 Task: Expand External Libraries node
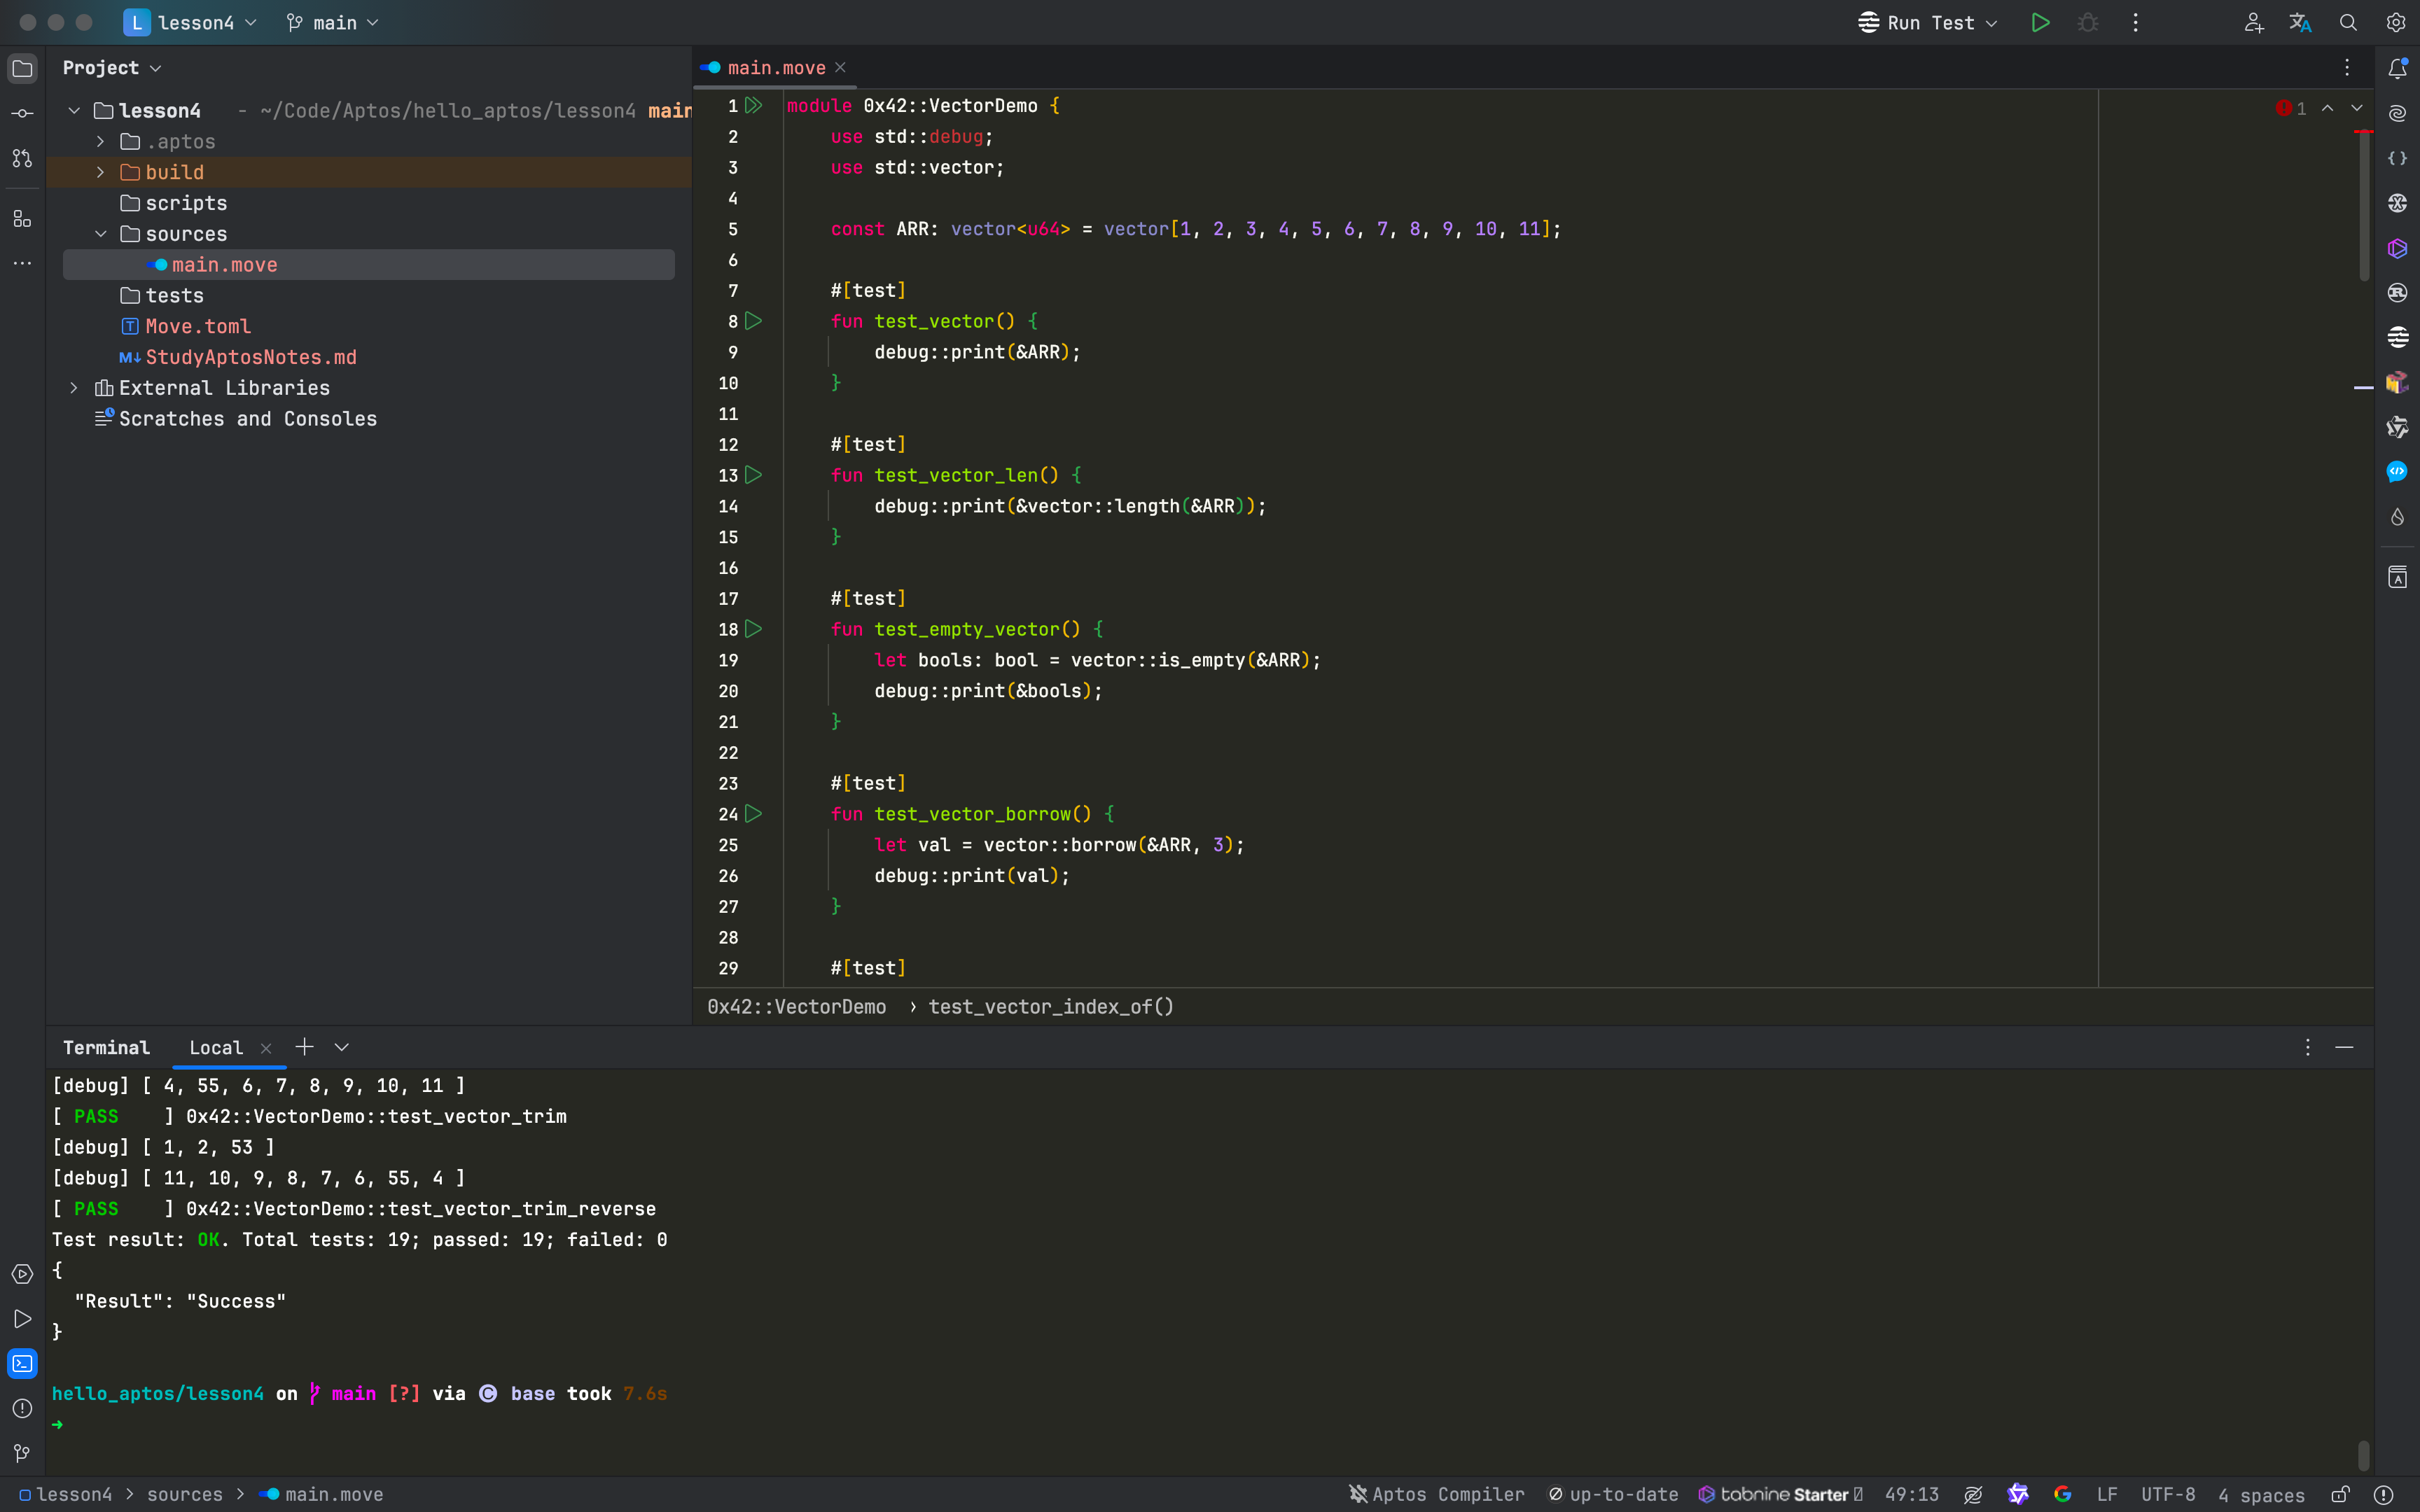click(x=74, y=388)
